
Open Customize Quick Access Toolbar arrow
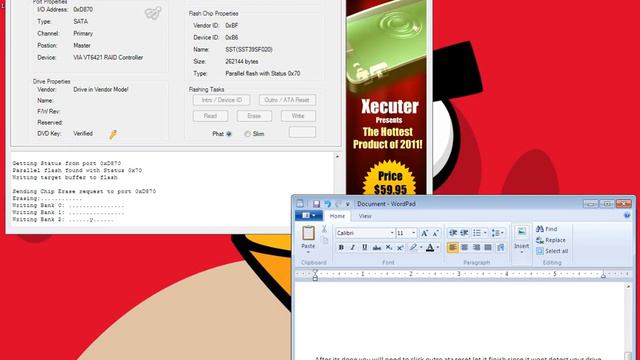348,204
